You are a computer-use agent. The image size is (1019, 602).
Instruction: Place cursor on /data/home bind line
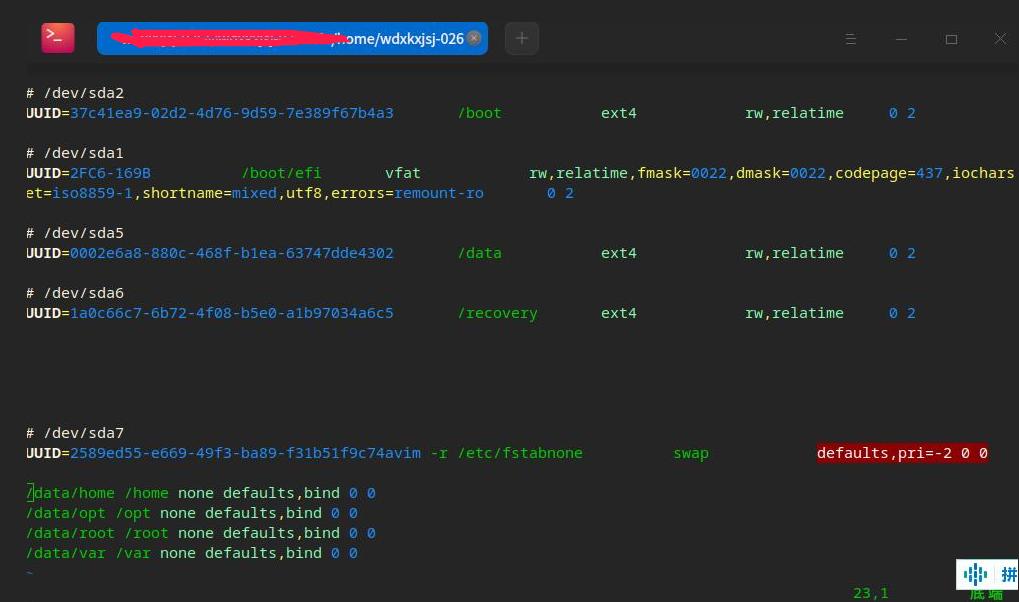click(200, 493)
